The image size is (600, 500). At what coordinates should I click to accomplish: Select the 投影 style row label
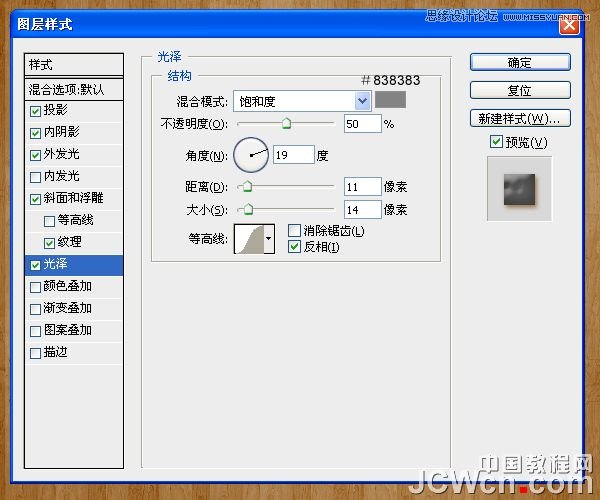point(55,110)
